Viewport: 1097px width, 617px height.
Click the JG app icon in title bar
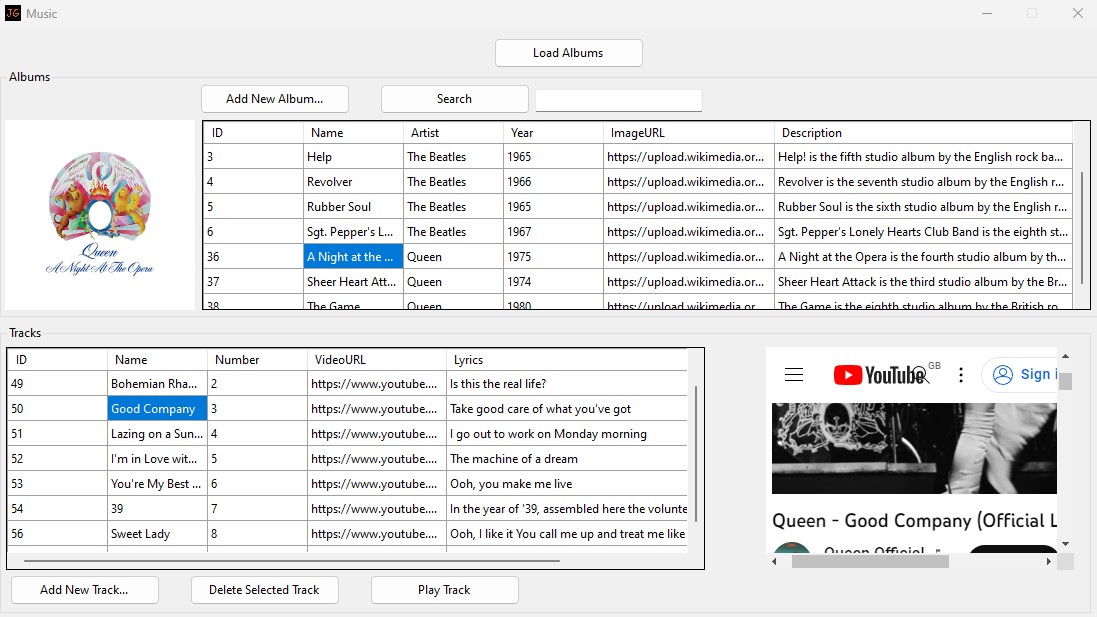click(13, 13)
